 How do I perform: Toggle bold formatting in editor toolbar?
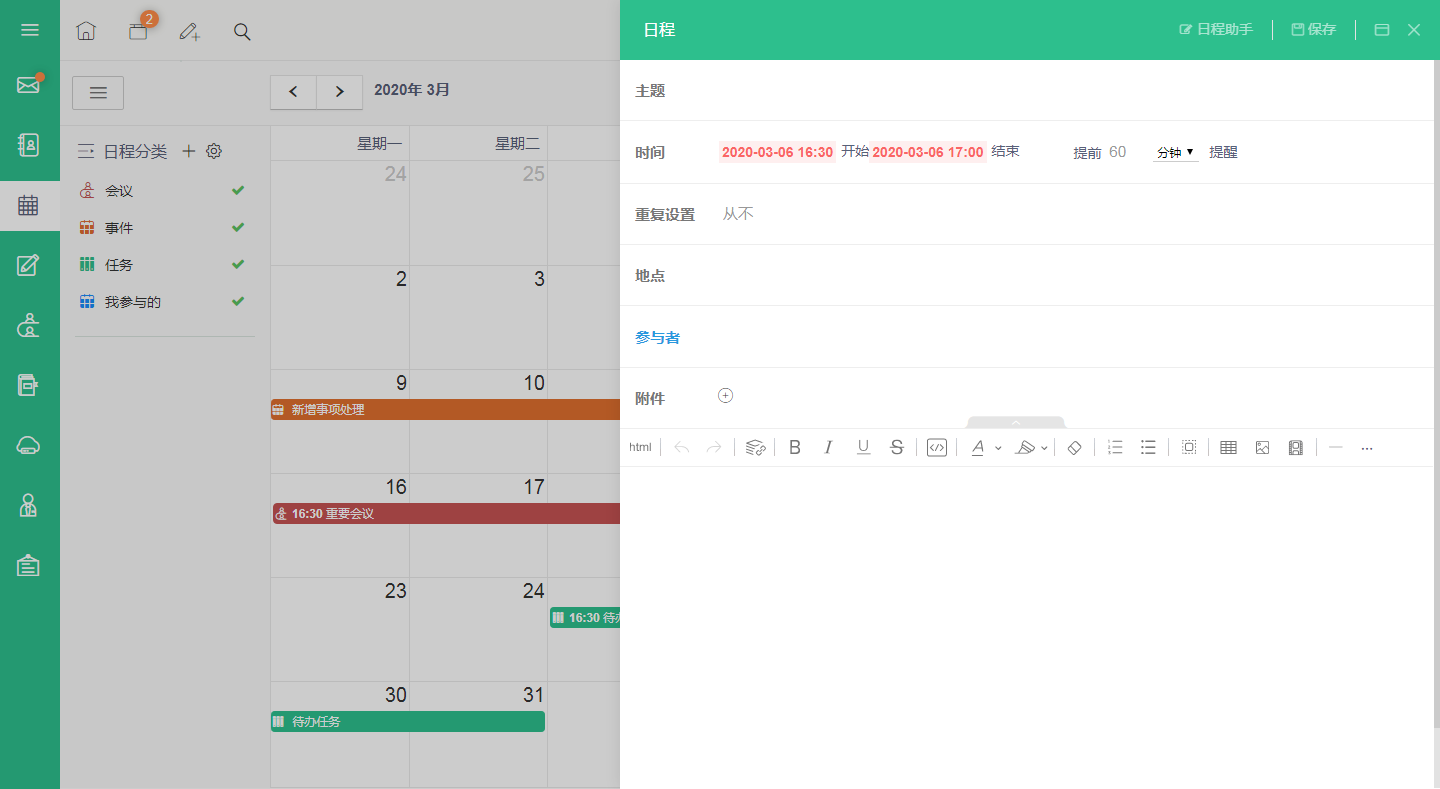795,447
